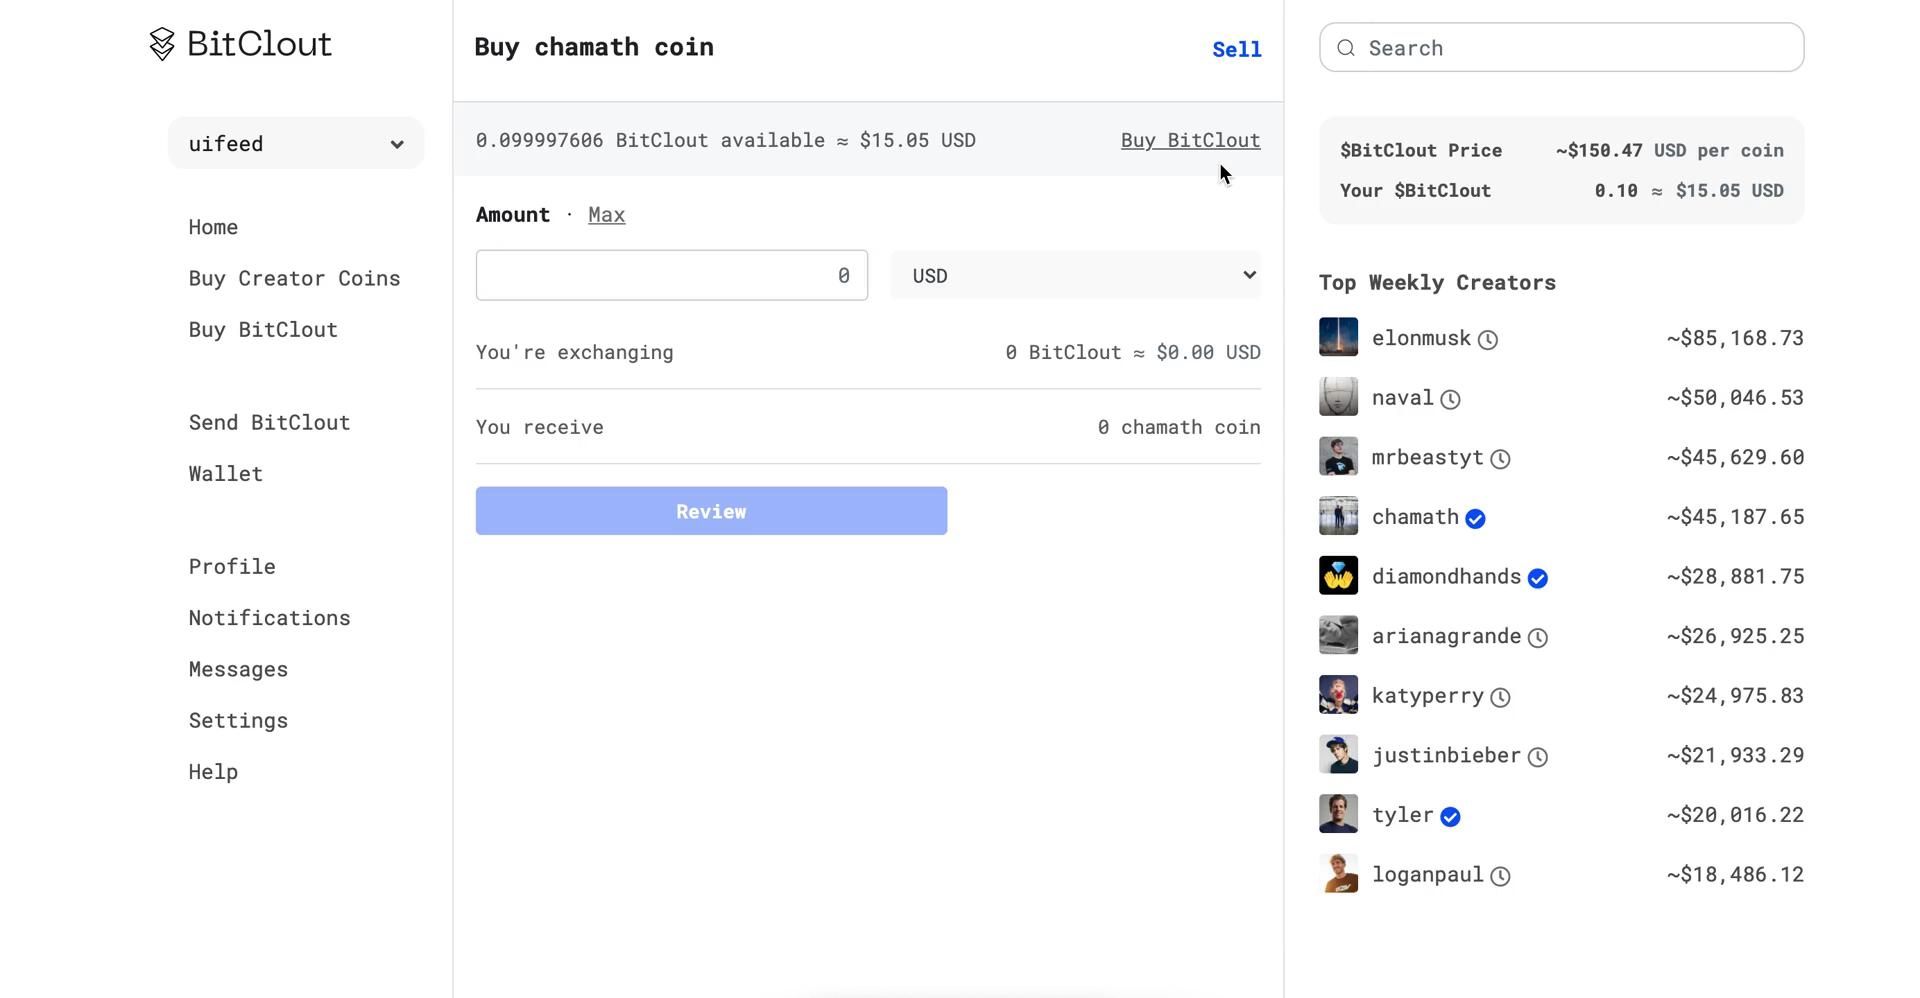Click the clock icon beside justinbieber

pos(1538,757)
